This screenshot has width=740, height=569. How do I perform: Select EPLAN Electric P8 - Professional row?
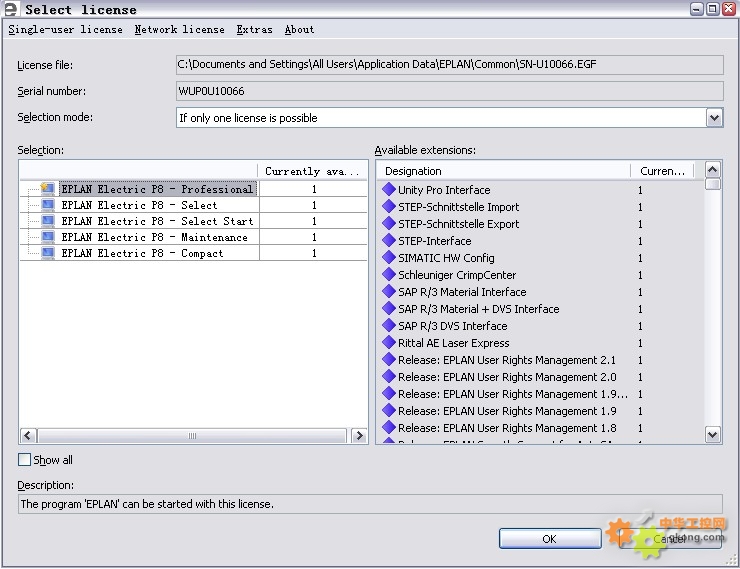point(193,189)
